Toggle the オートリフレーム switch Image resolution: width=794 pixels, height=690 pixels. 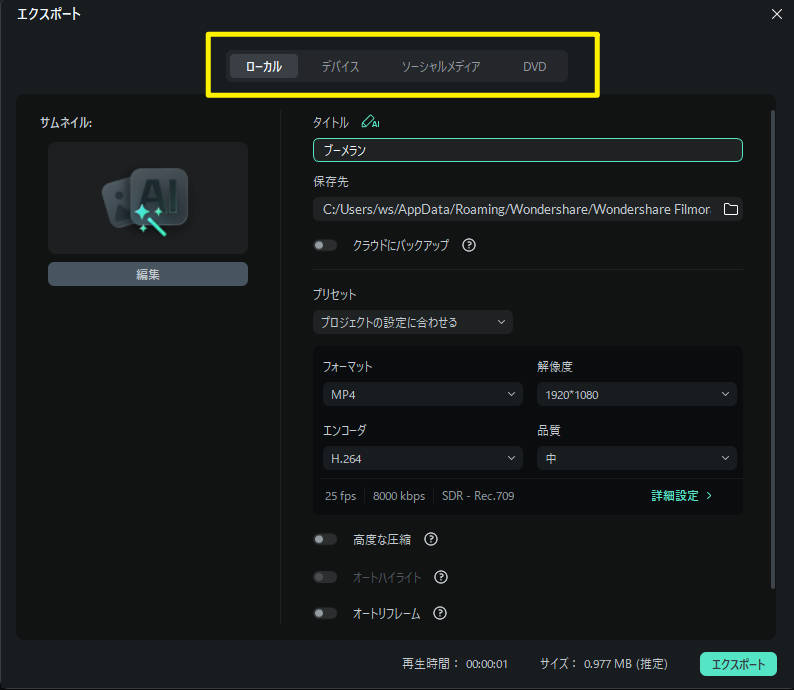click(x=325, y=613)
